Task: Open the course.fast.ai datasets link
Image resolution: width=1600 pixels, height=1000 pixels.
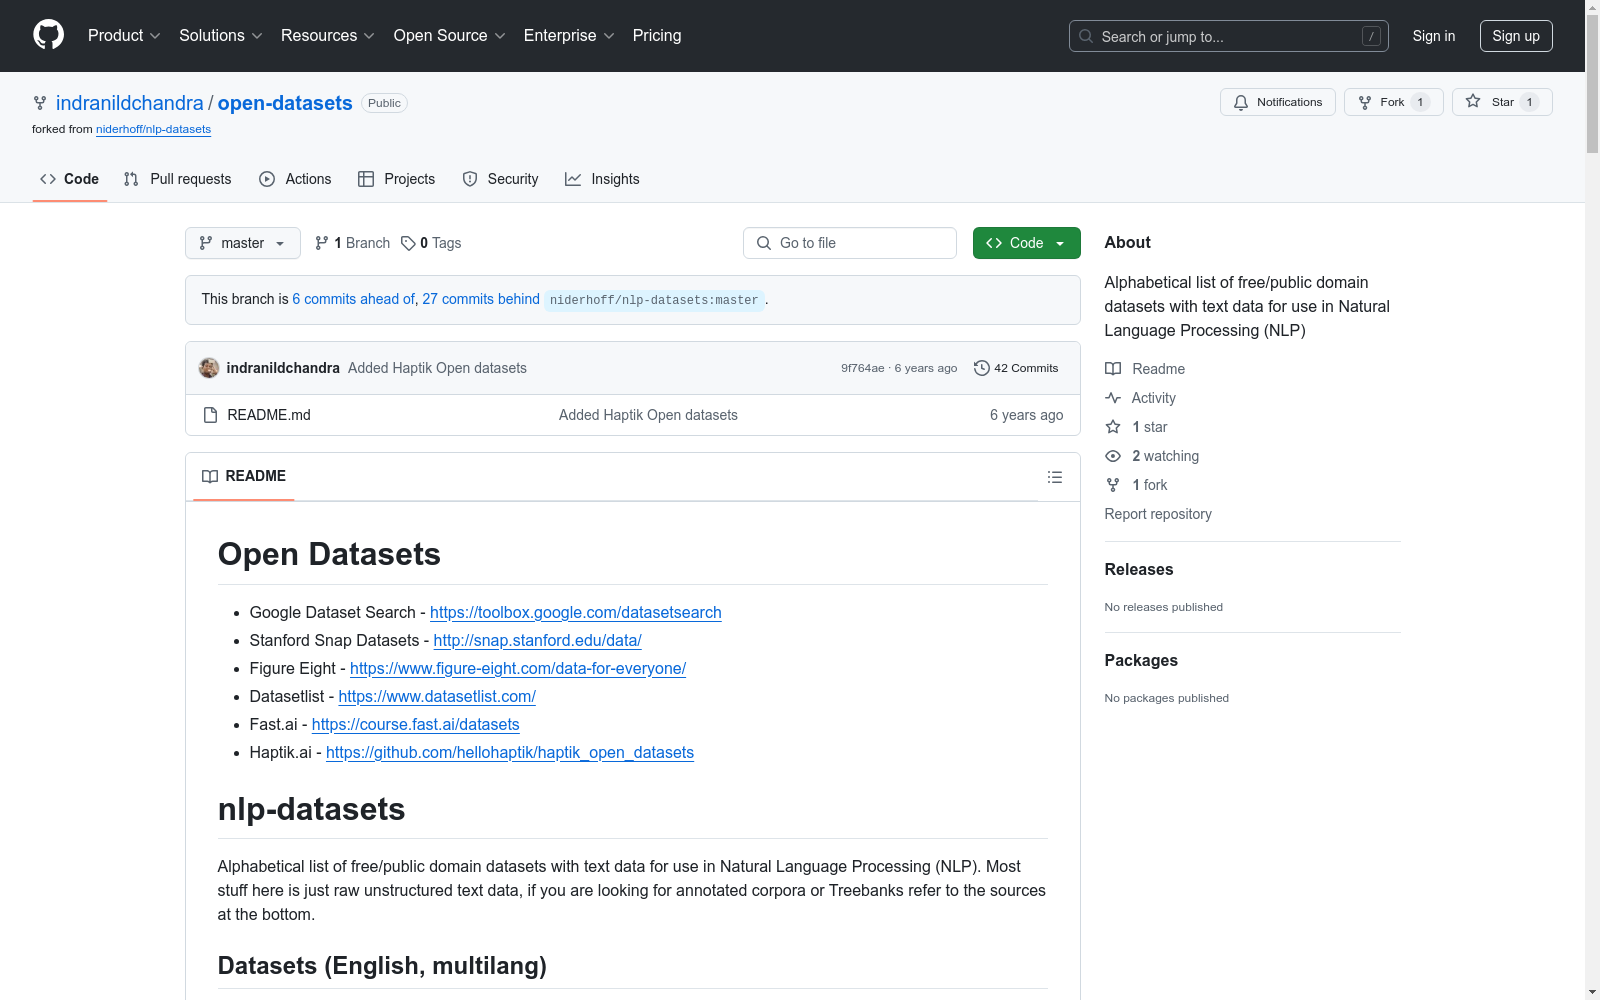Action: 416,724
